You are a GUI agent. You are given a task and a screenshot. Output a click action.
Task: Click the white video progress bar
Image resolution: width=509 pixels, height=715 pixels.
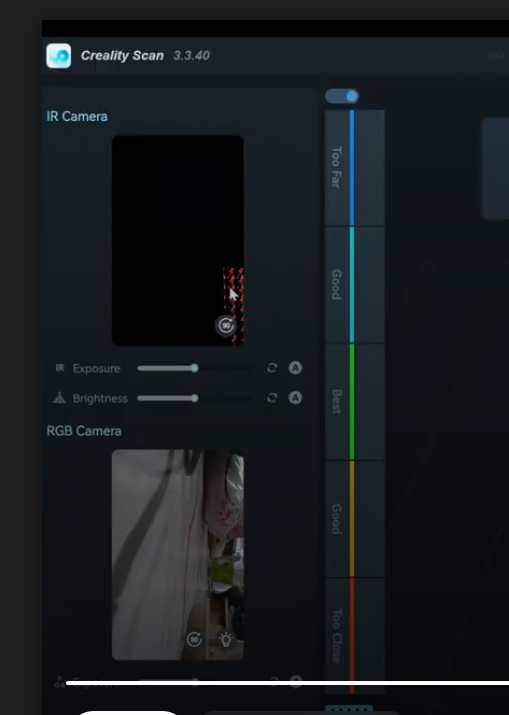pos(287,683)
